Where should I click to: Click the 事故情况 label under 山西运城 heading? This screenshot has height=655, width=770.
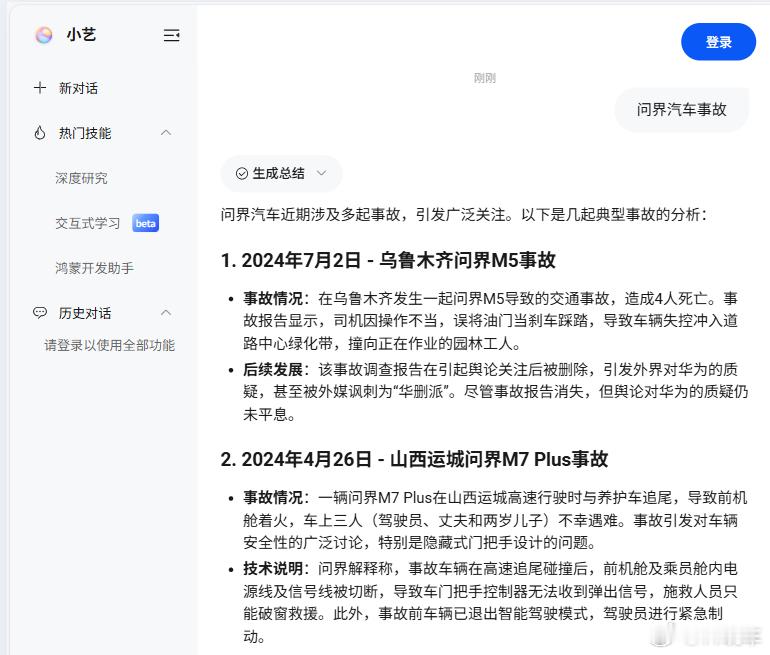[x=273, y=497]
